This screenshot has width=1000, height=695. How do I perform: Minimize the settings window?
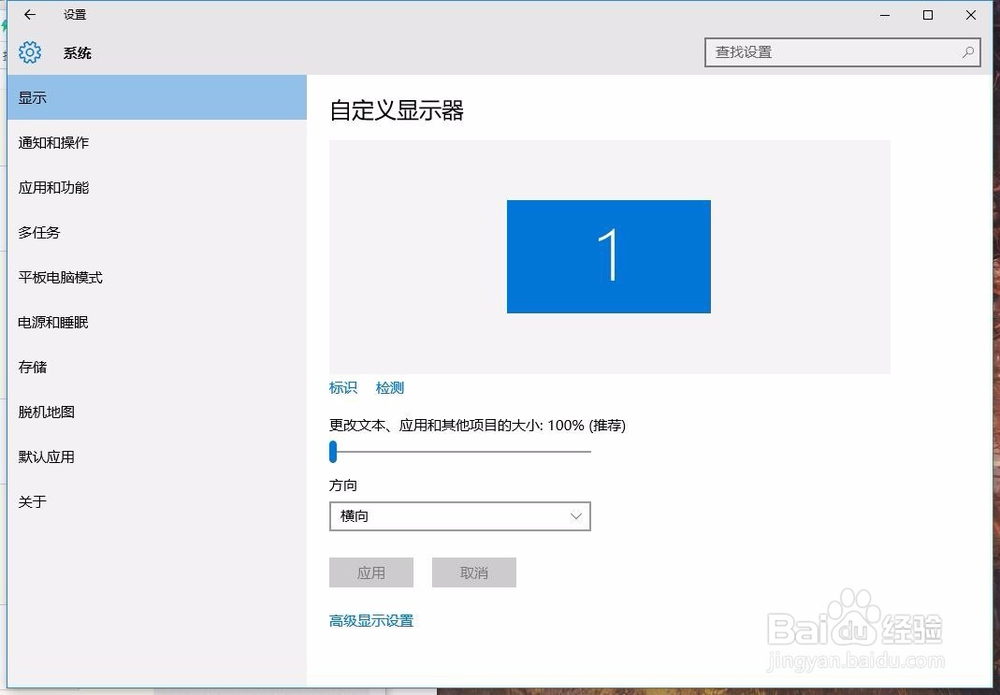pos(885,15)
